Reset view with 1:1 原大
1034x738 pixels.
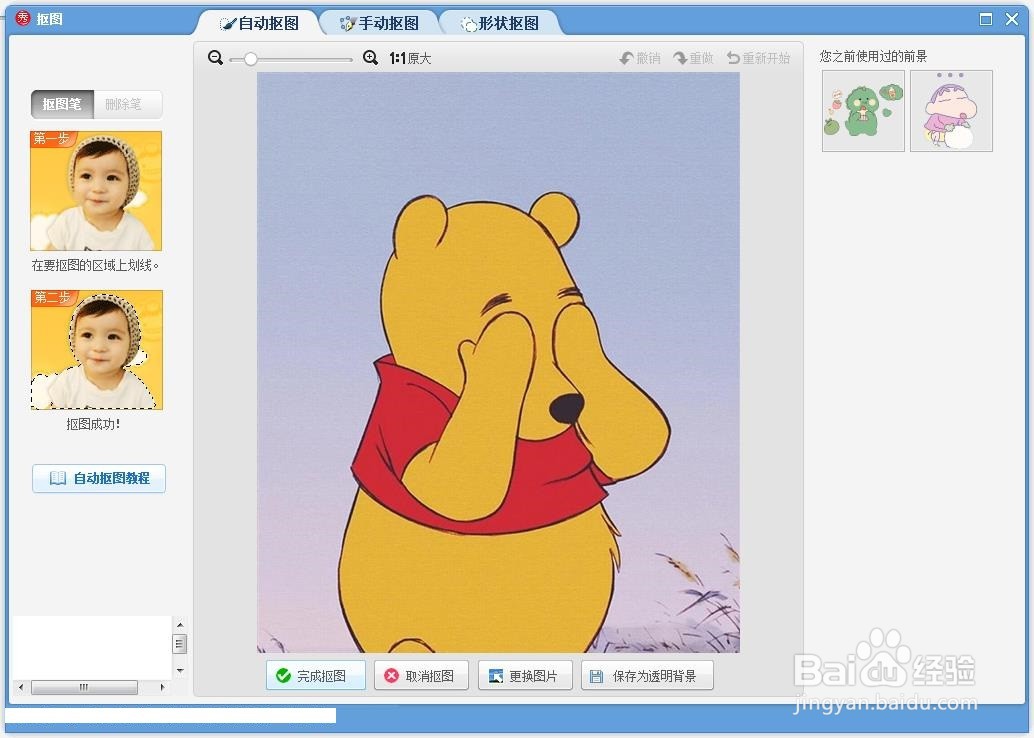tap(410, 58)
